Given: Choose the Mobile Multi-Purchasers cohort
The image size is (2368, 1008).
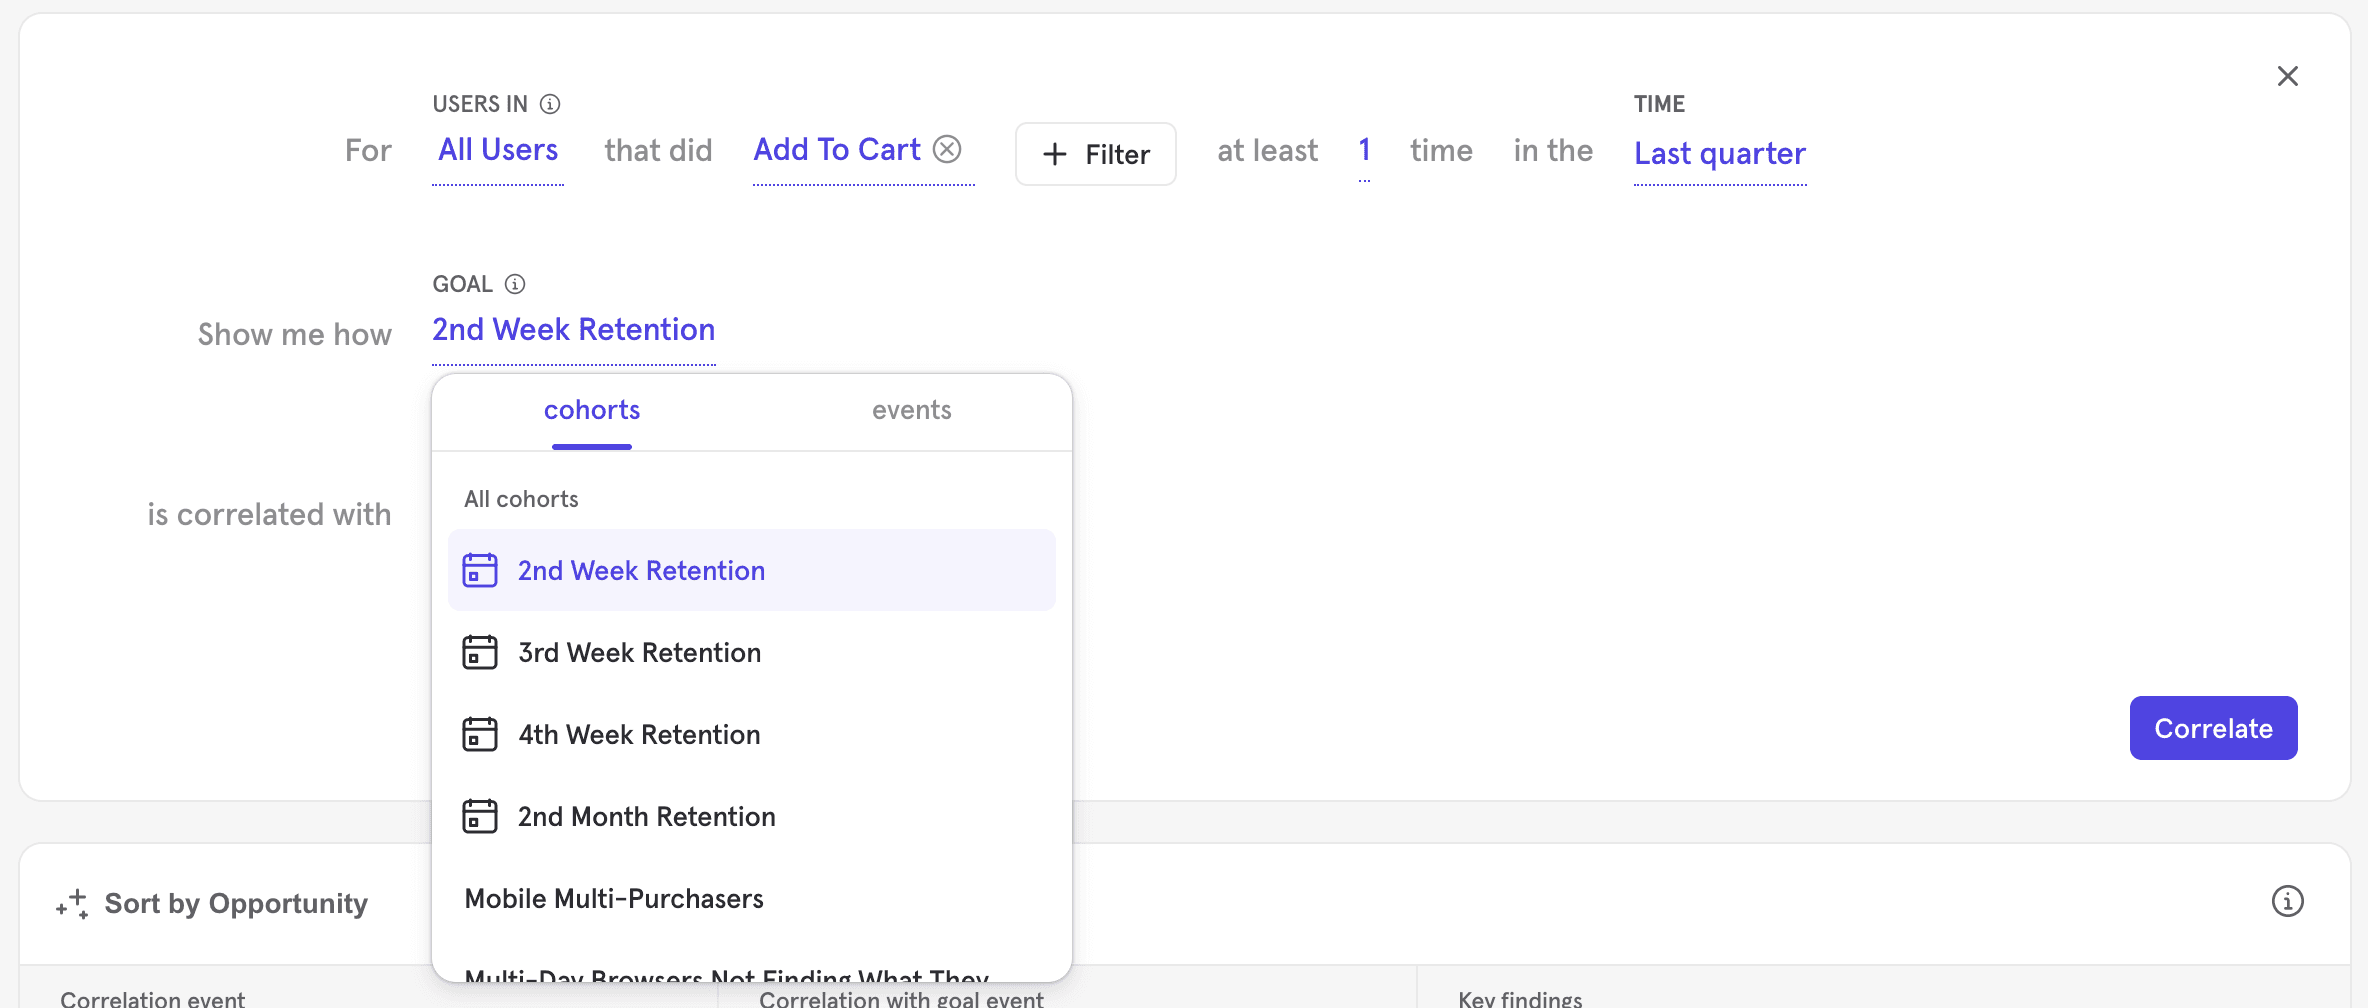Looking at the screenshot, I should coord(614,897).
